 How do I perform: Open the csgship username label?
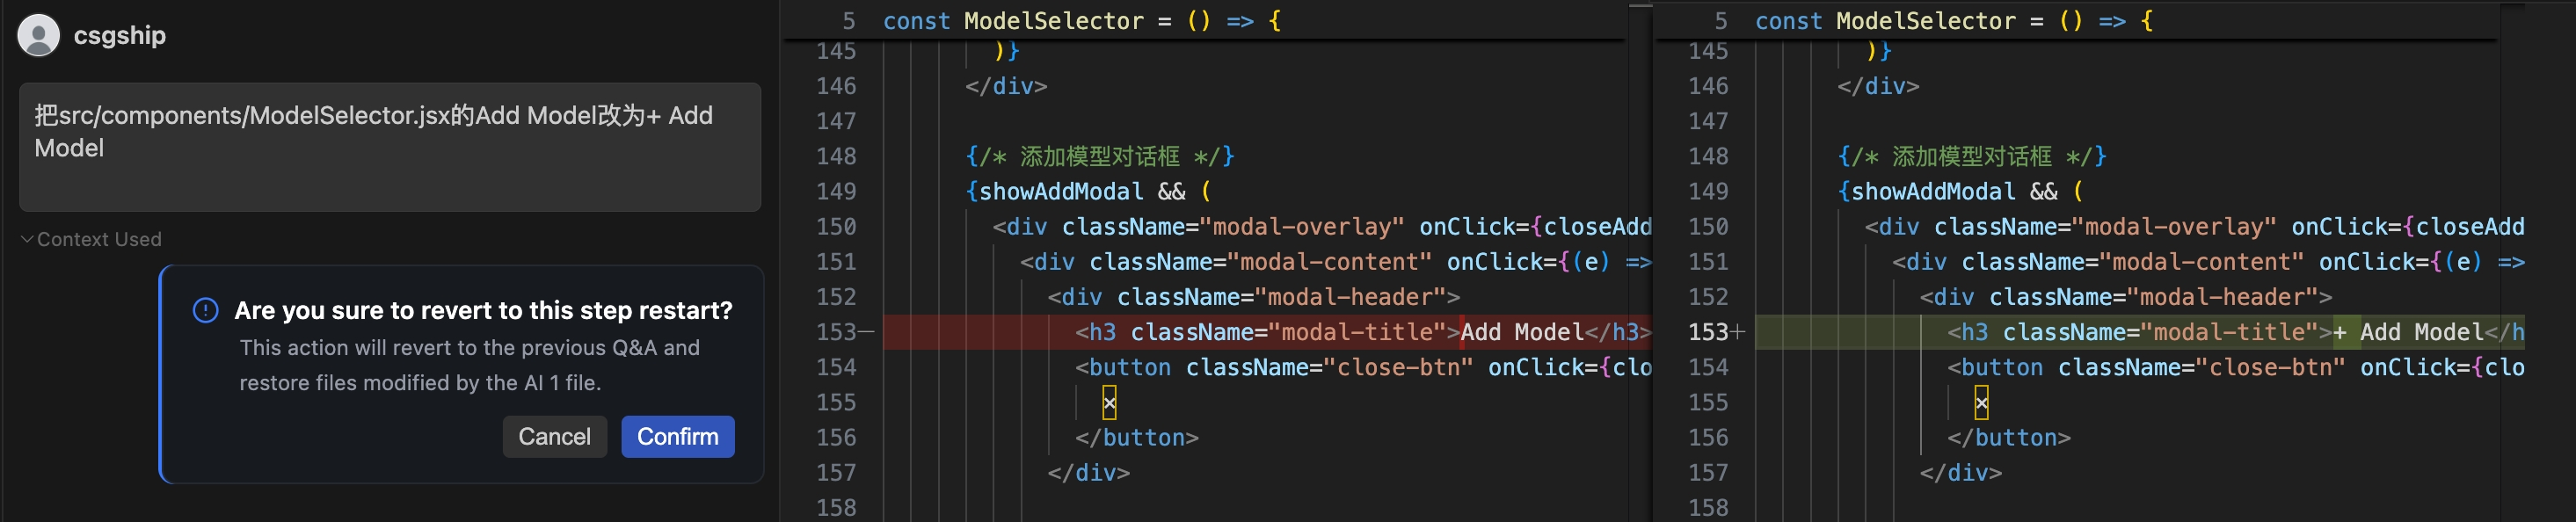click(x=120, y=35)
